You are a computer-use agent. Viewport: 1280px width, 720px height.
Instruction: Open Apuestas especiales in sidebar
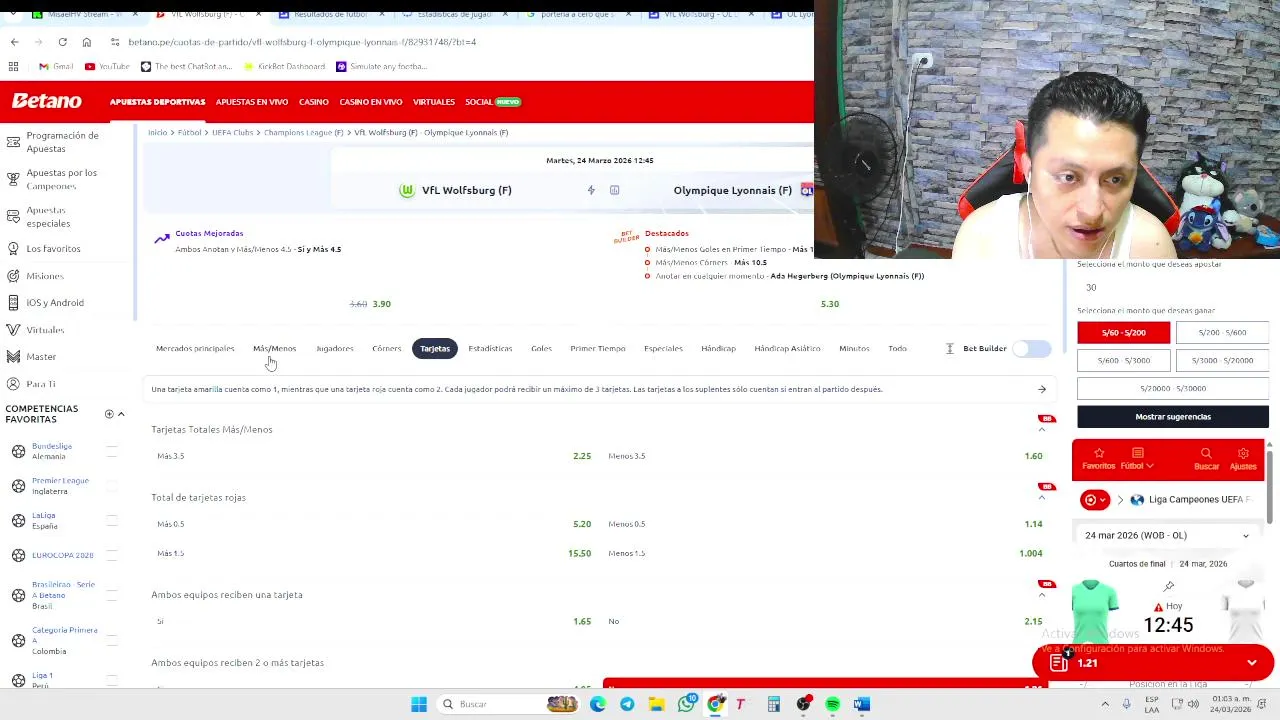coord(46,217)
